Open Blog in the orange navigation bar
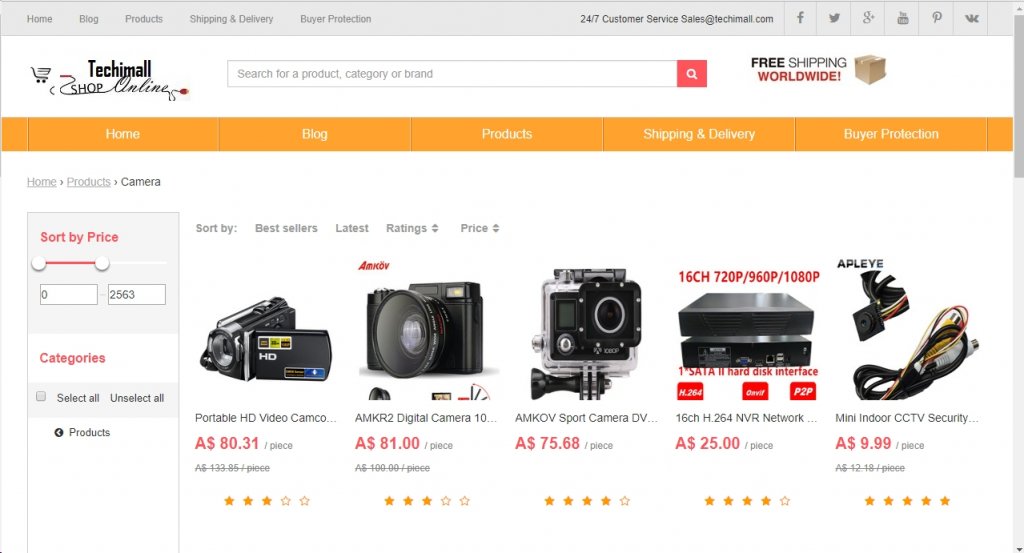 [x=315, y=134]
